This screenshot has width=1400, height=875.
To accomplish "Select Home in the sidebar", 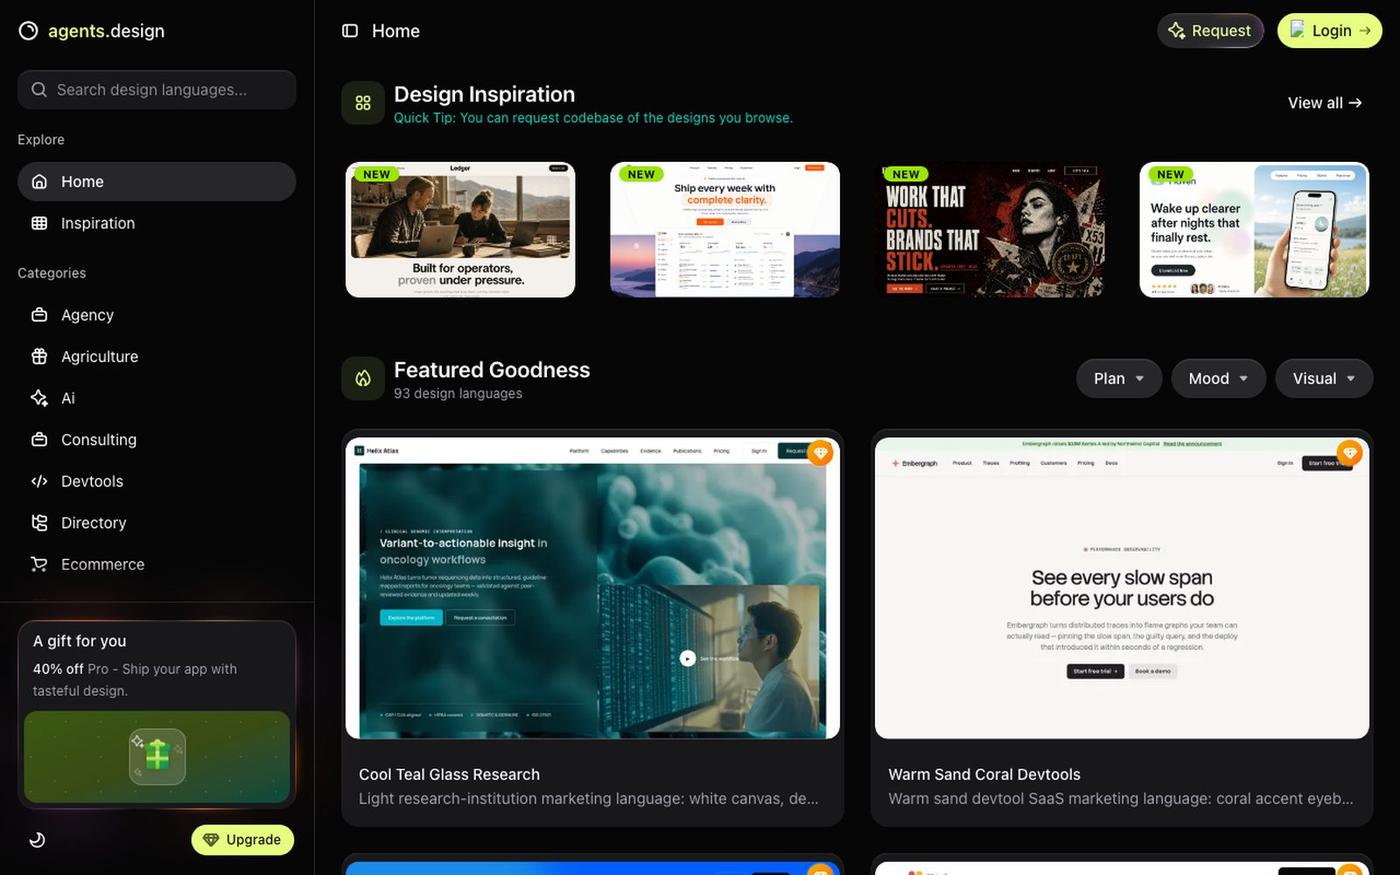I will tap(157, 182).
